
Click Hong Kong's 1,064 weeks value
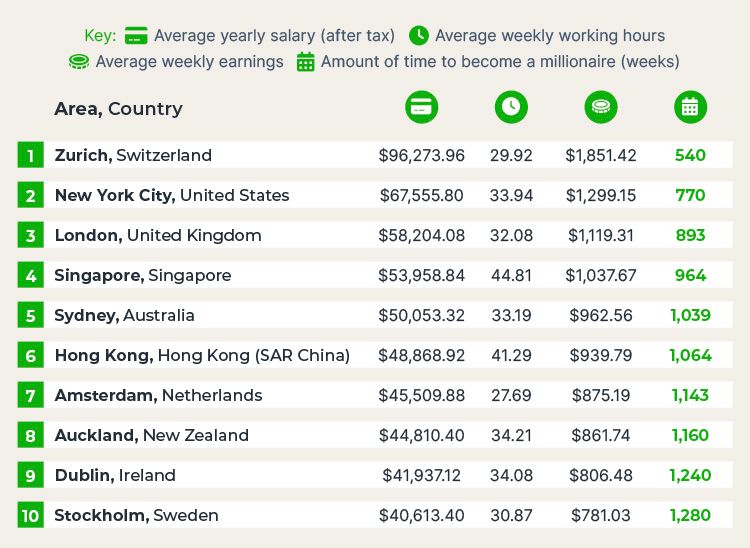point(689,355)
